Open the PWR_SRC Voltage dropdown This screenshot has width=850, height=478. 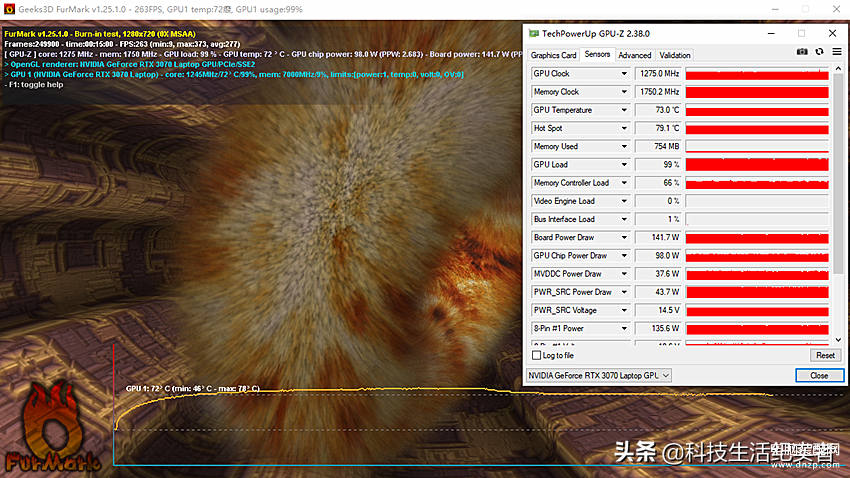pyautogui.click(x=624, y=311)
